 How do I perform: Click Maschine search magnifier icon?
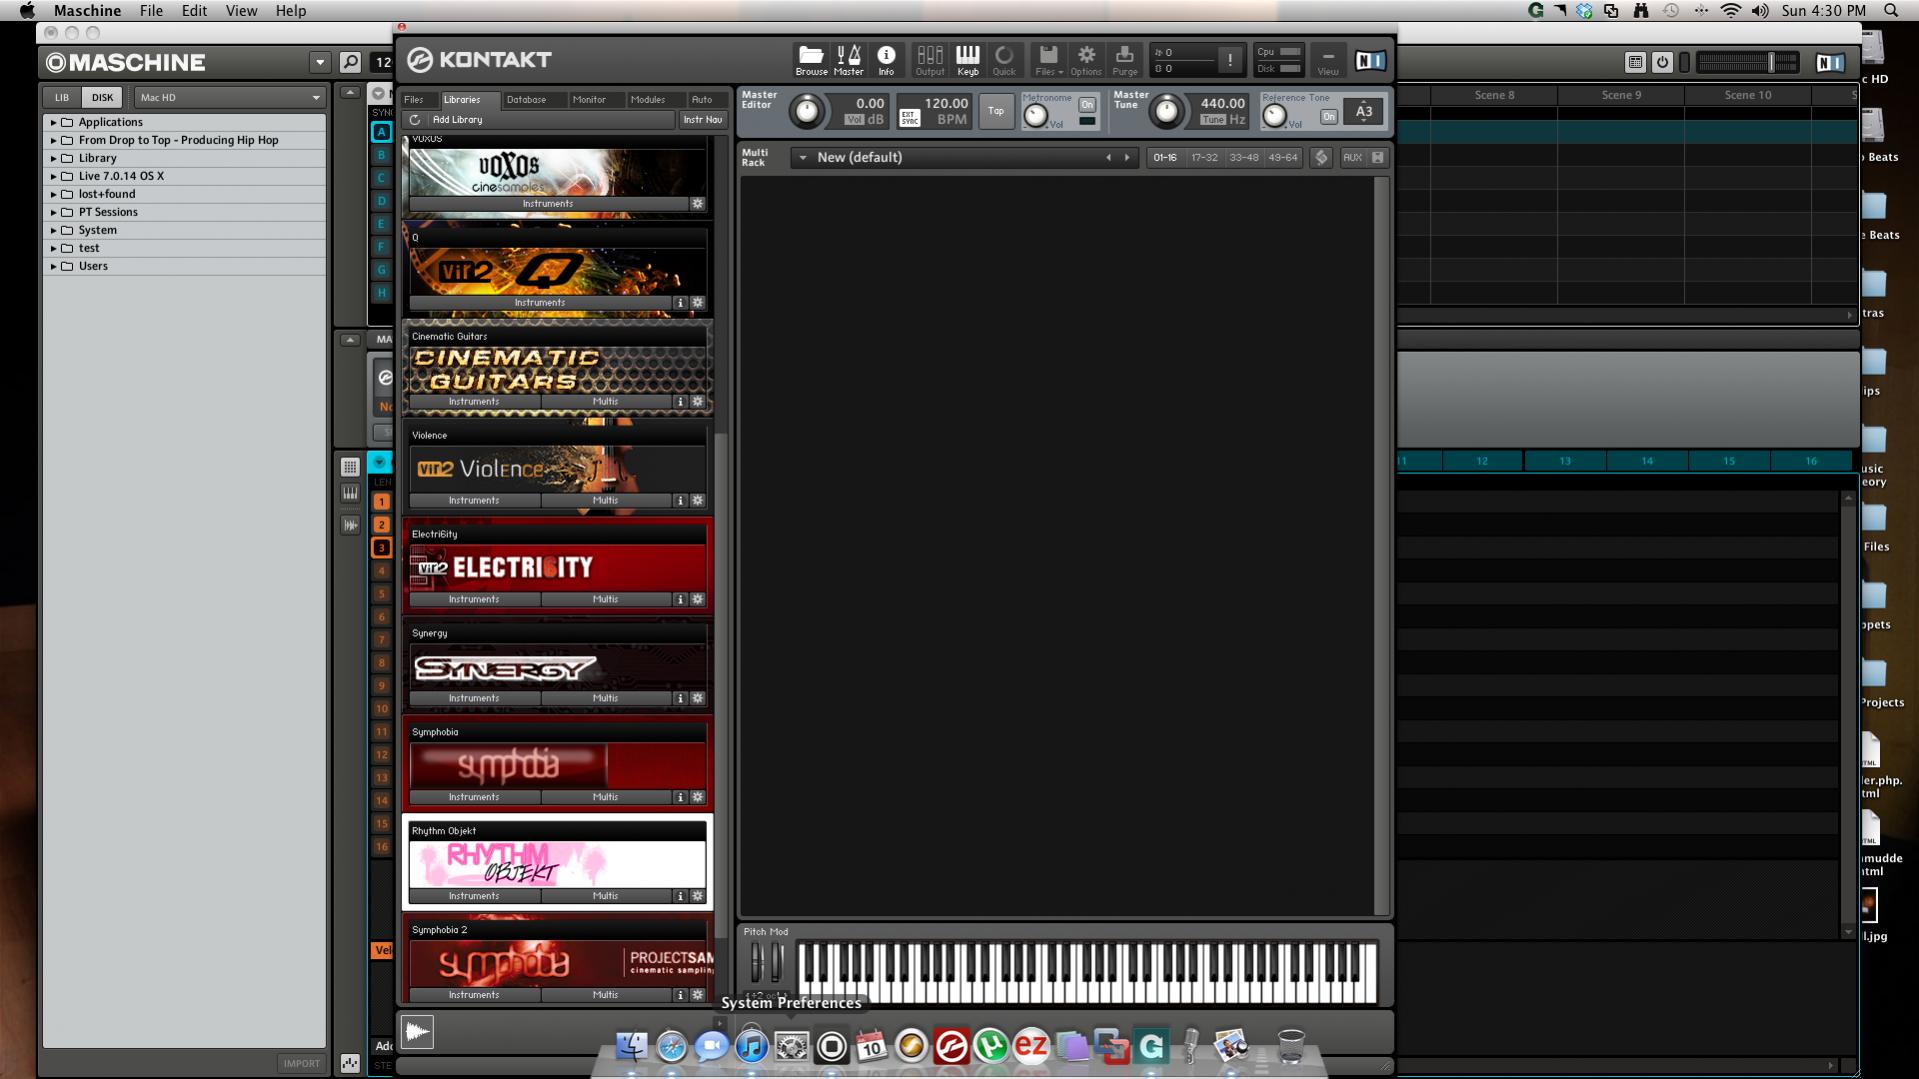pyautogui.click(x=350, y=62)
